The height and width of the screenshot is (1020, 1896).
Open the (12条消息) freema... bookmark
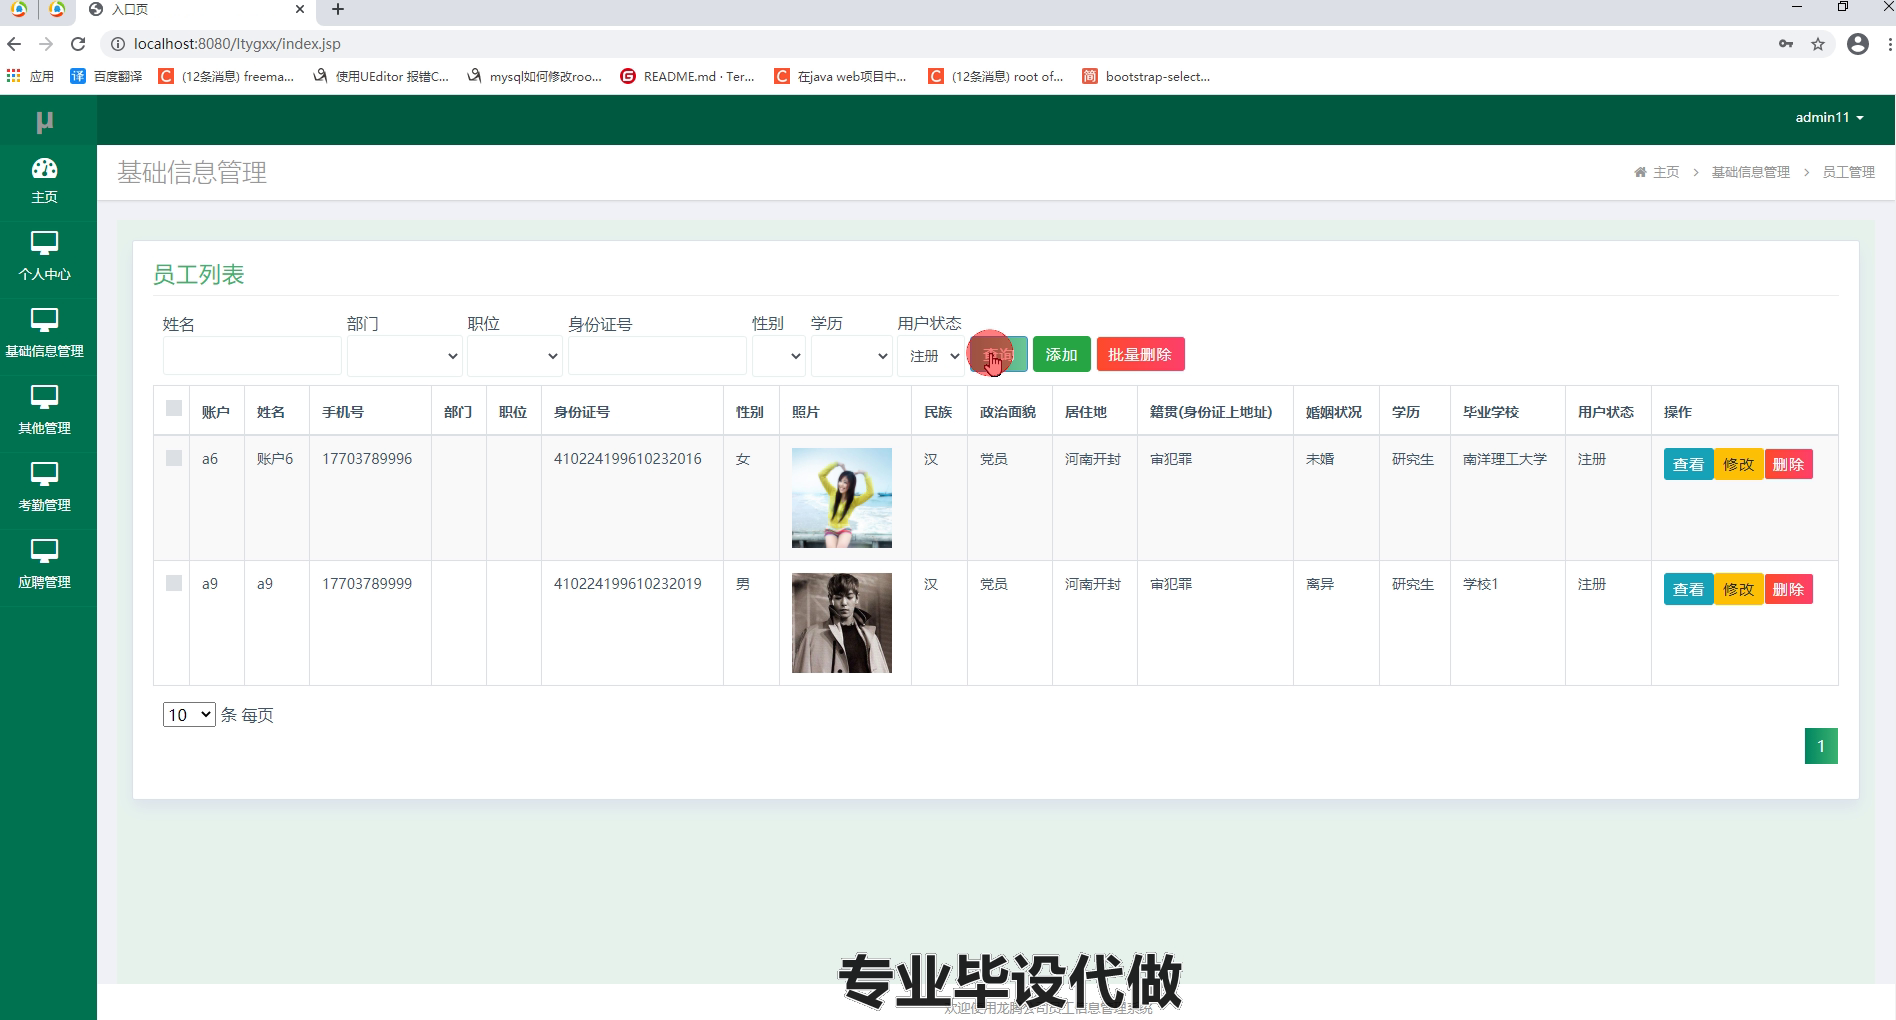click(x=227, y=76)
